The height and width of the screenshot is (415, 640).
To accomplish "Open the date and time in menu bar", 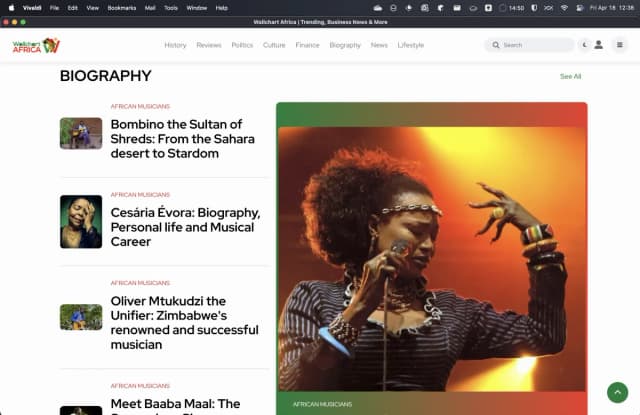I will coord(609,7).
